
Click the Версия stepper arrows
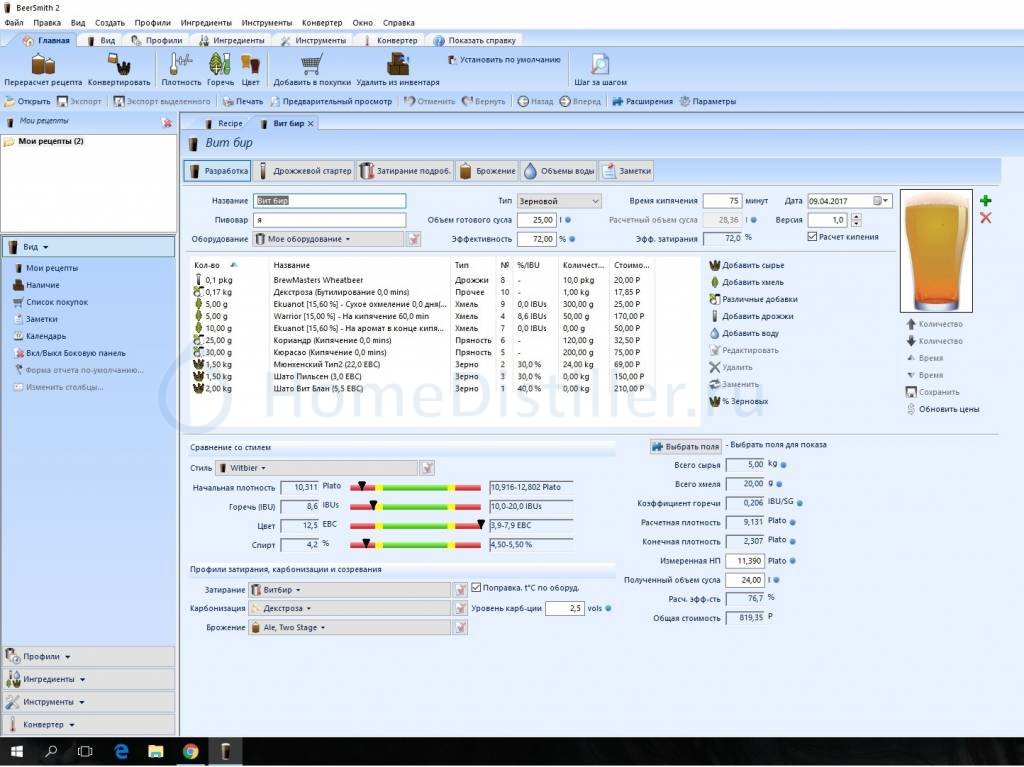point(856,220)
